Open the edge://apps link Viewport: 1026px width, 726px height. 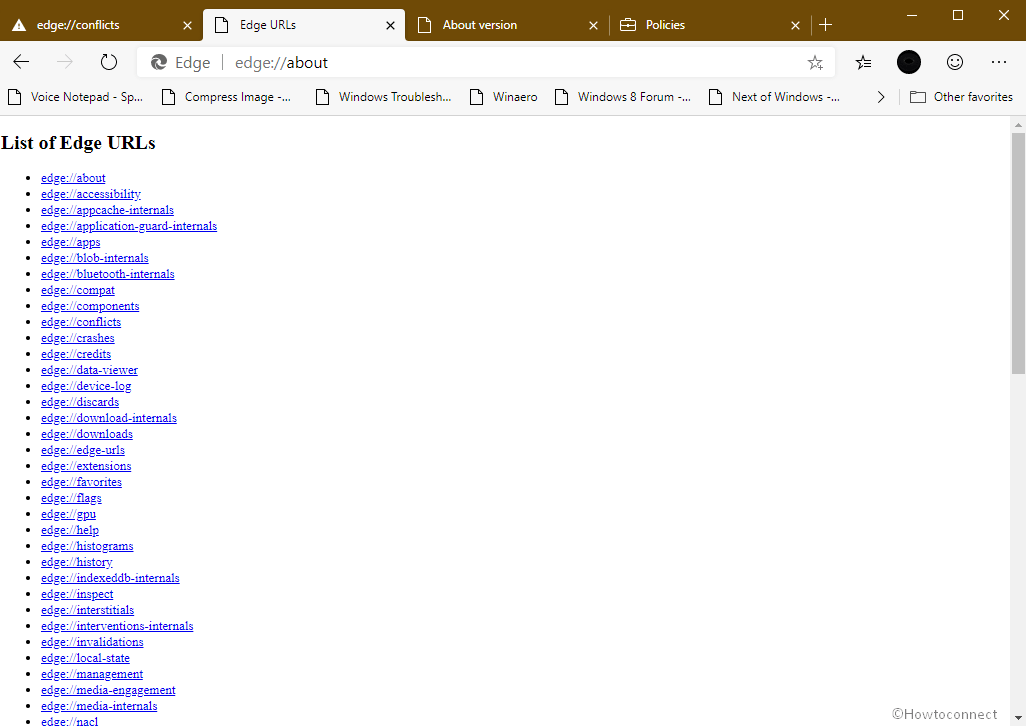71,242
